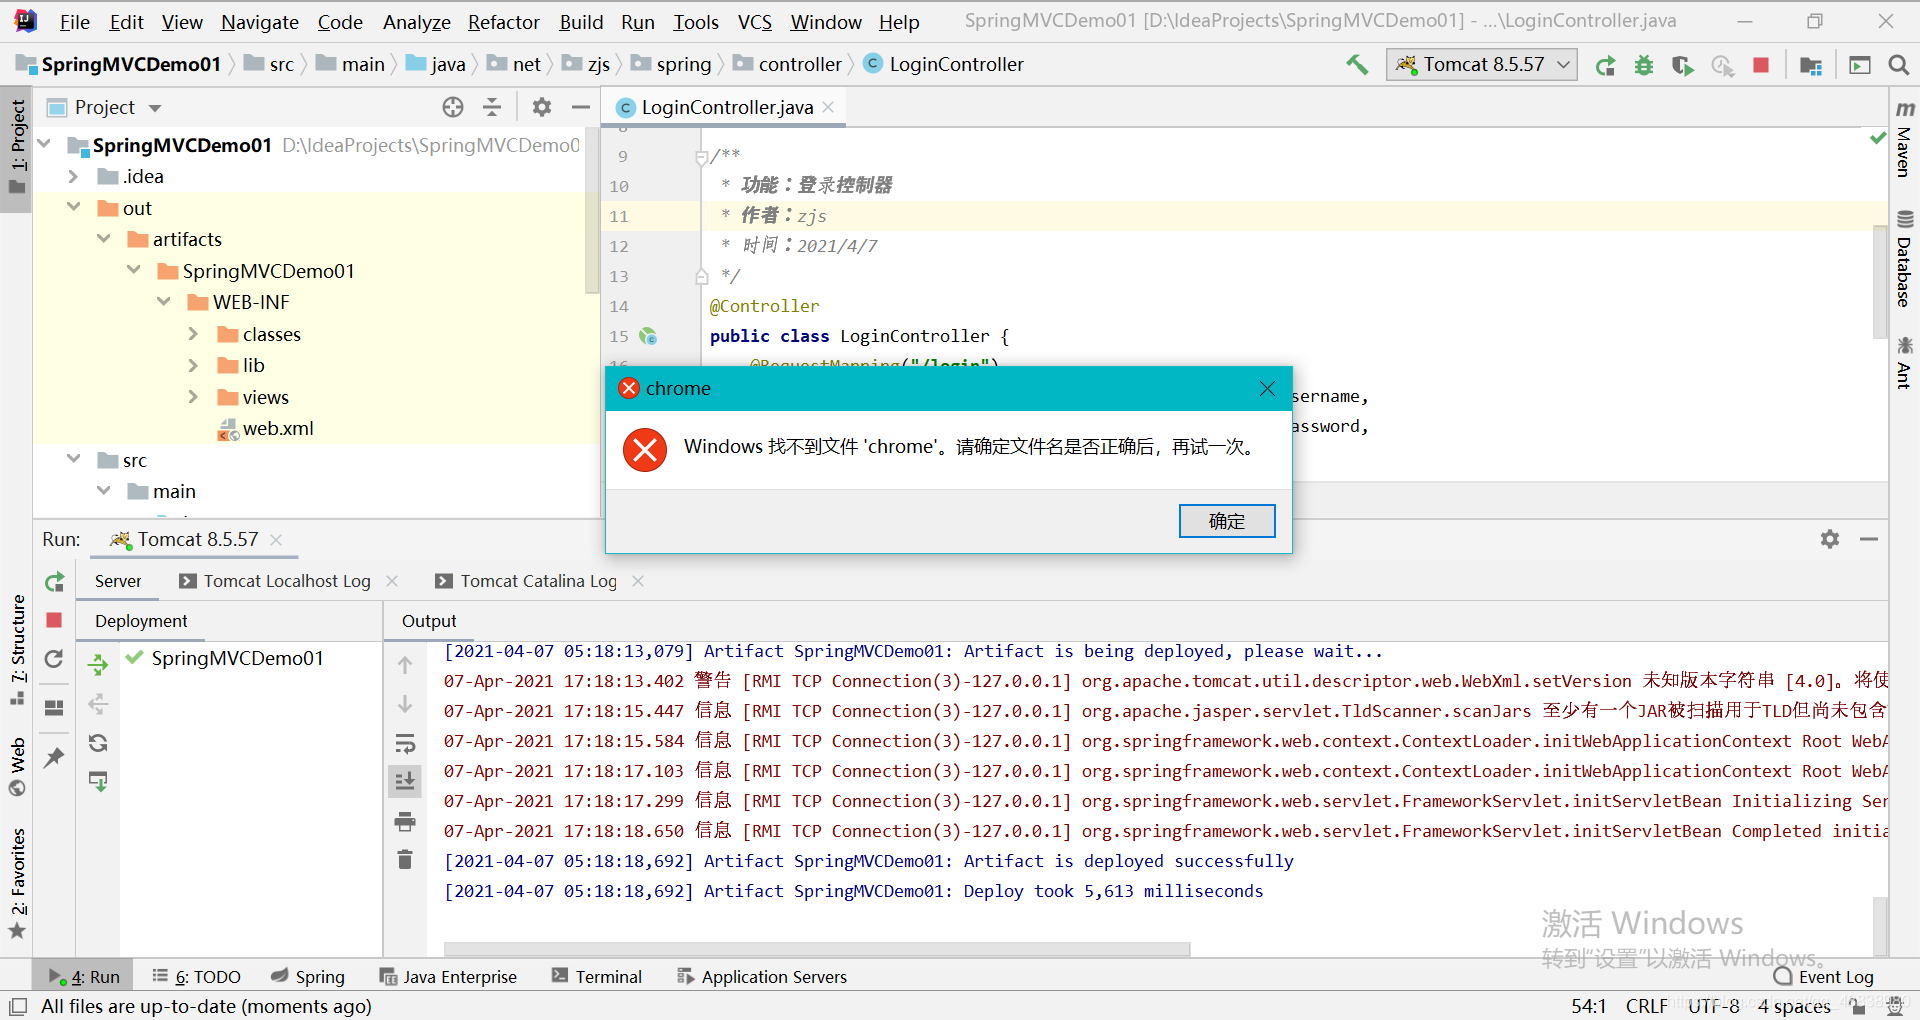The height and width of the screenshot is (1020, 1920).
Task: Toggle the Event Log tool window button
Action: point(1823,977)
